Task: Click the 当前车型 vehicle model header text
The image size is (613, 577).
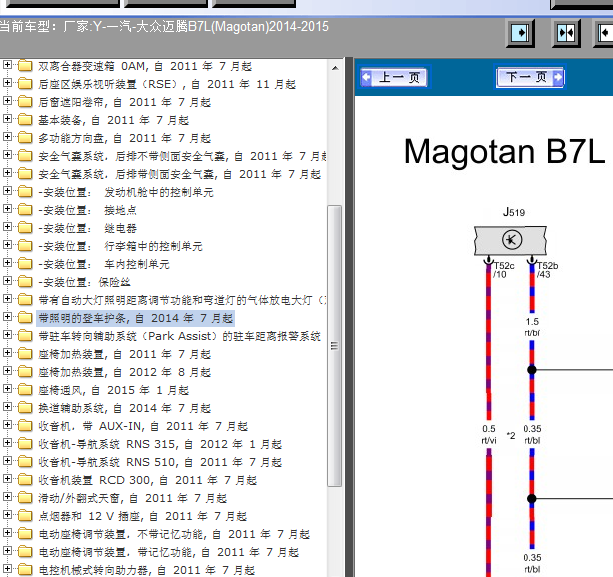Action: 164,27
